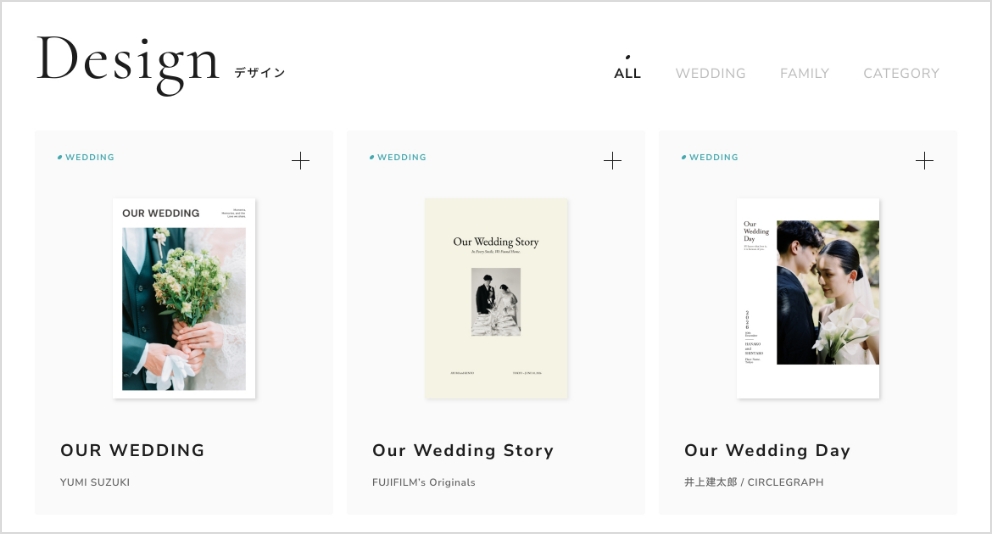Click FUJIFILM's Originals author text

click(x=423, y=482)
